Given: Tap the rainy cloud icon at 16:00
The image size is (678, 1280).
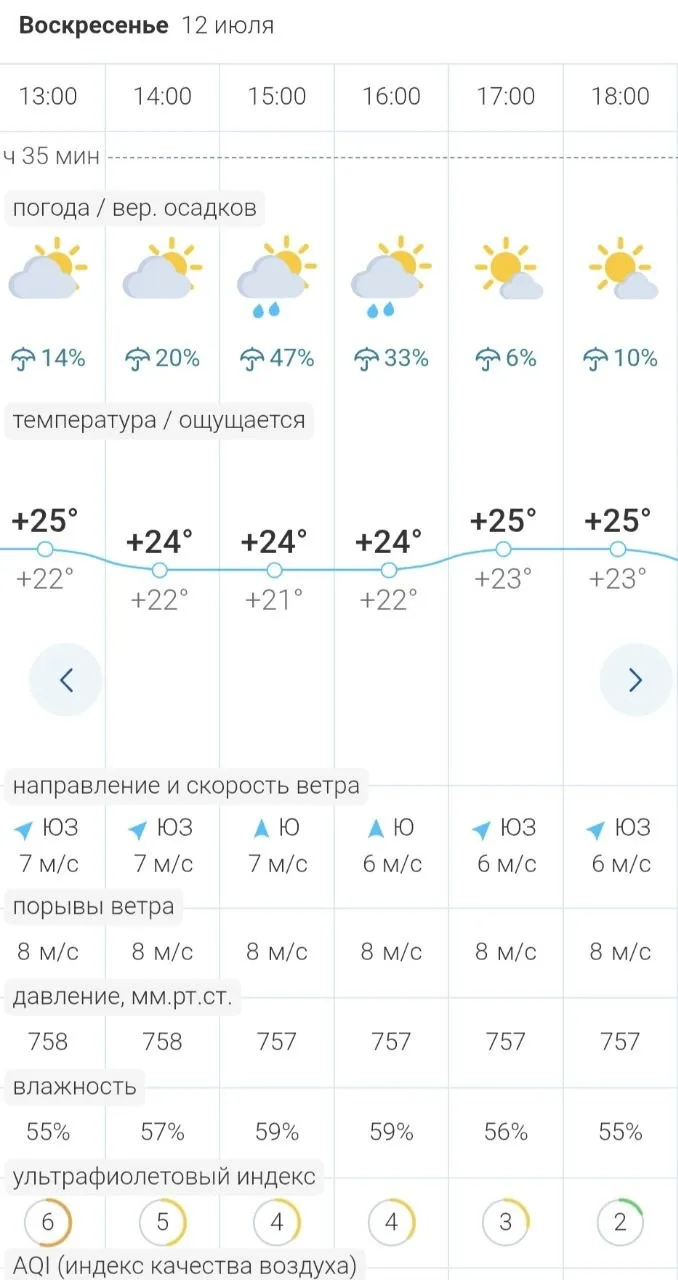Looking at the screenshot, I should coord(391,277).
